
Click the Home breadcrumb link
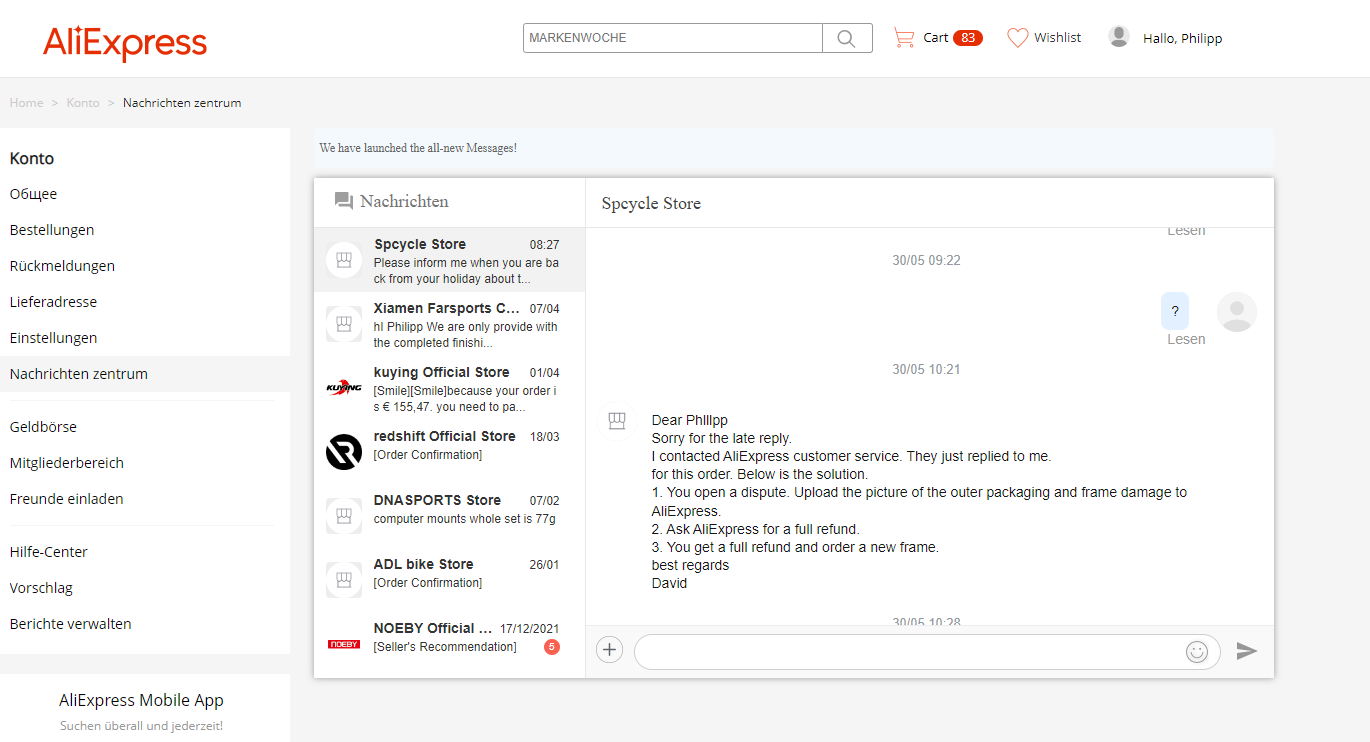pos(26,103)
